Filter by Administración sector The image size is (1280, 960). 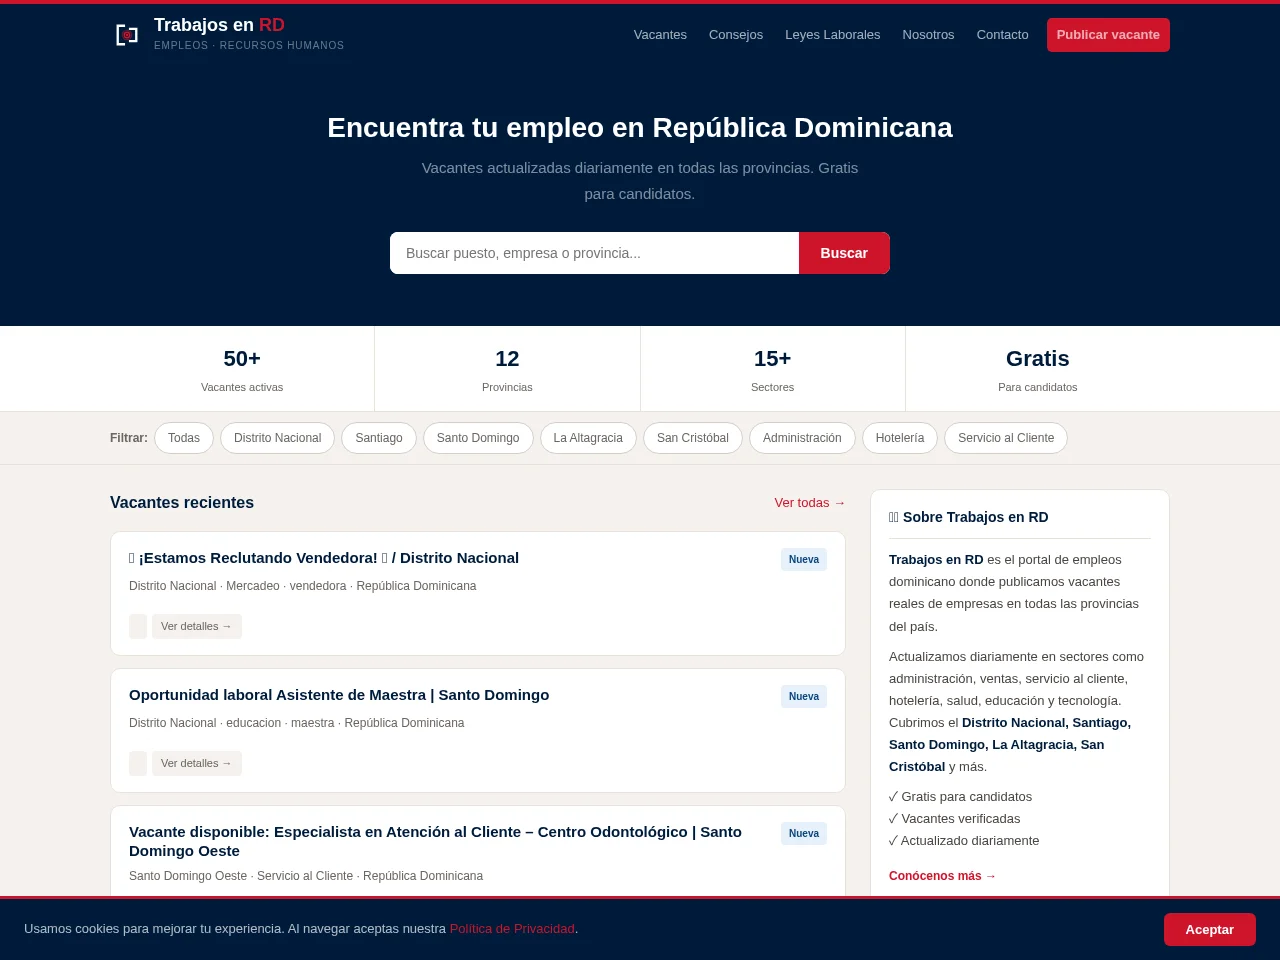(802, 438)
